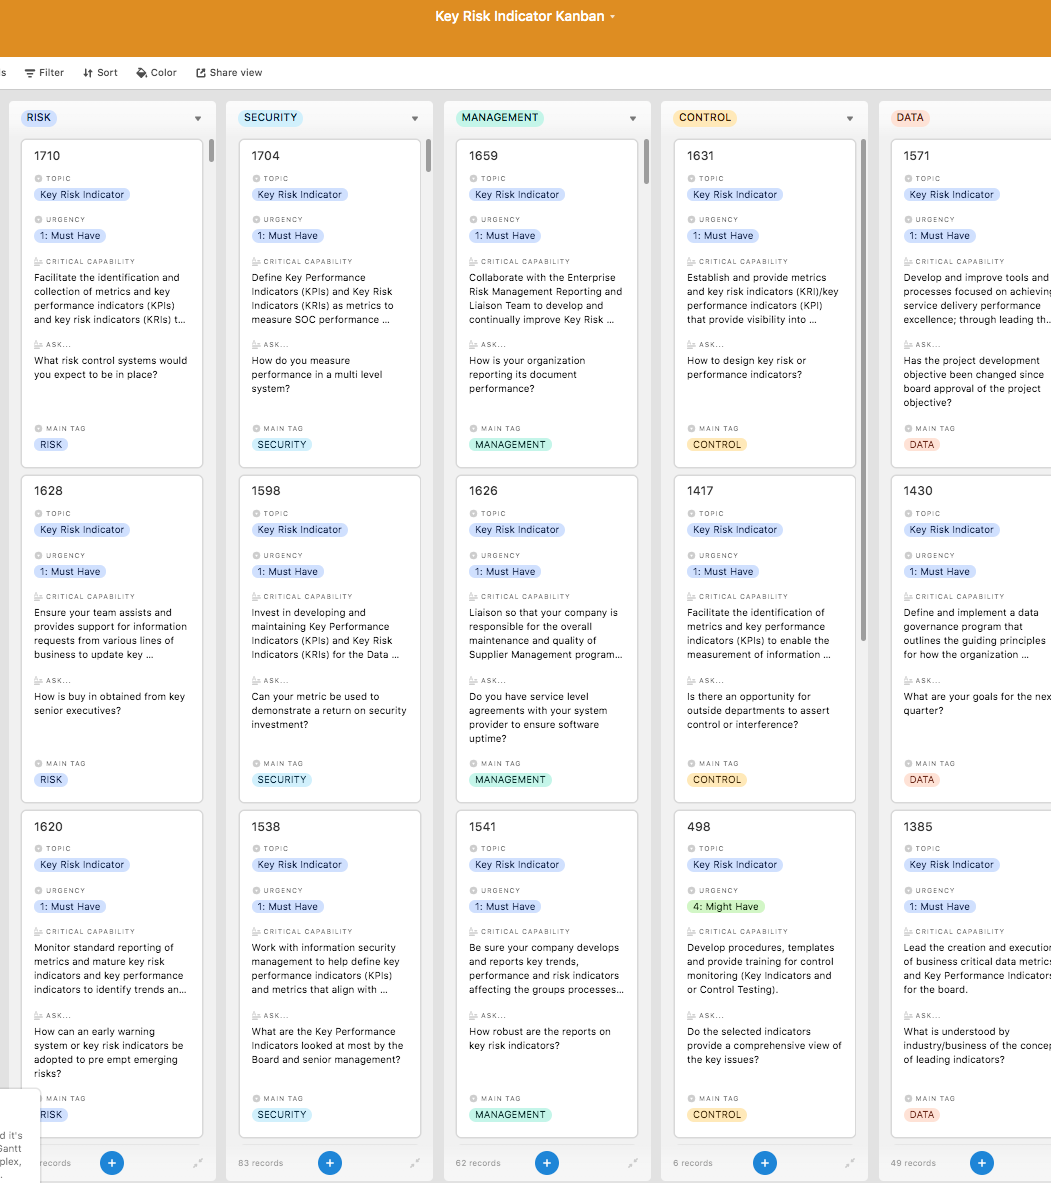Add a record to the DATA stack
1051x1183 pixels.
(982, 1162)
